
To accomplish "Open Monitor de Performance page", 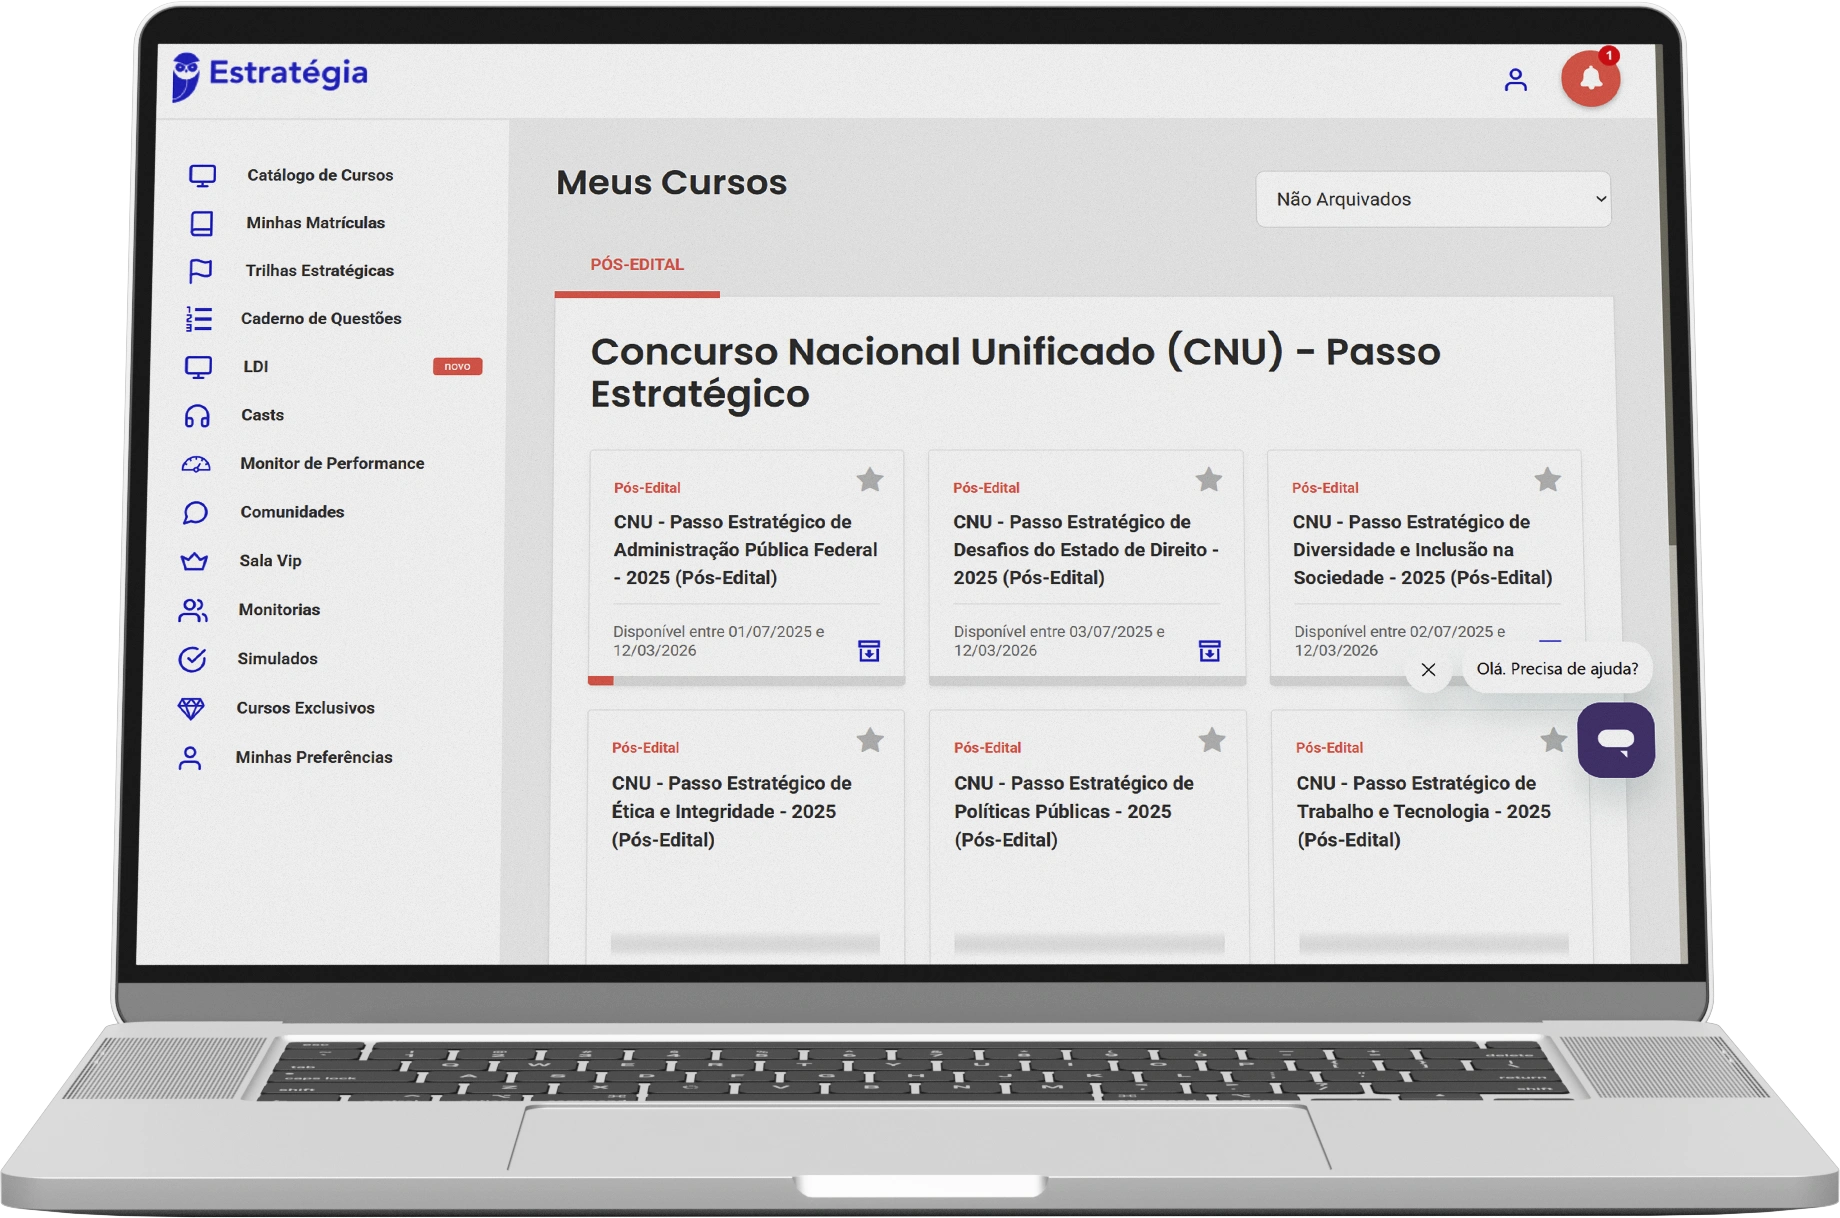I will click(332, 464).
